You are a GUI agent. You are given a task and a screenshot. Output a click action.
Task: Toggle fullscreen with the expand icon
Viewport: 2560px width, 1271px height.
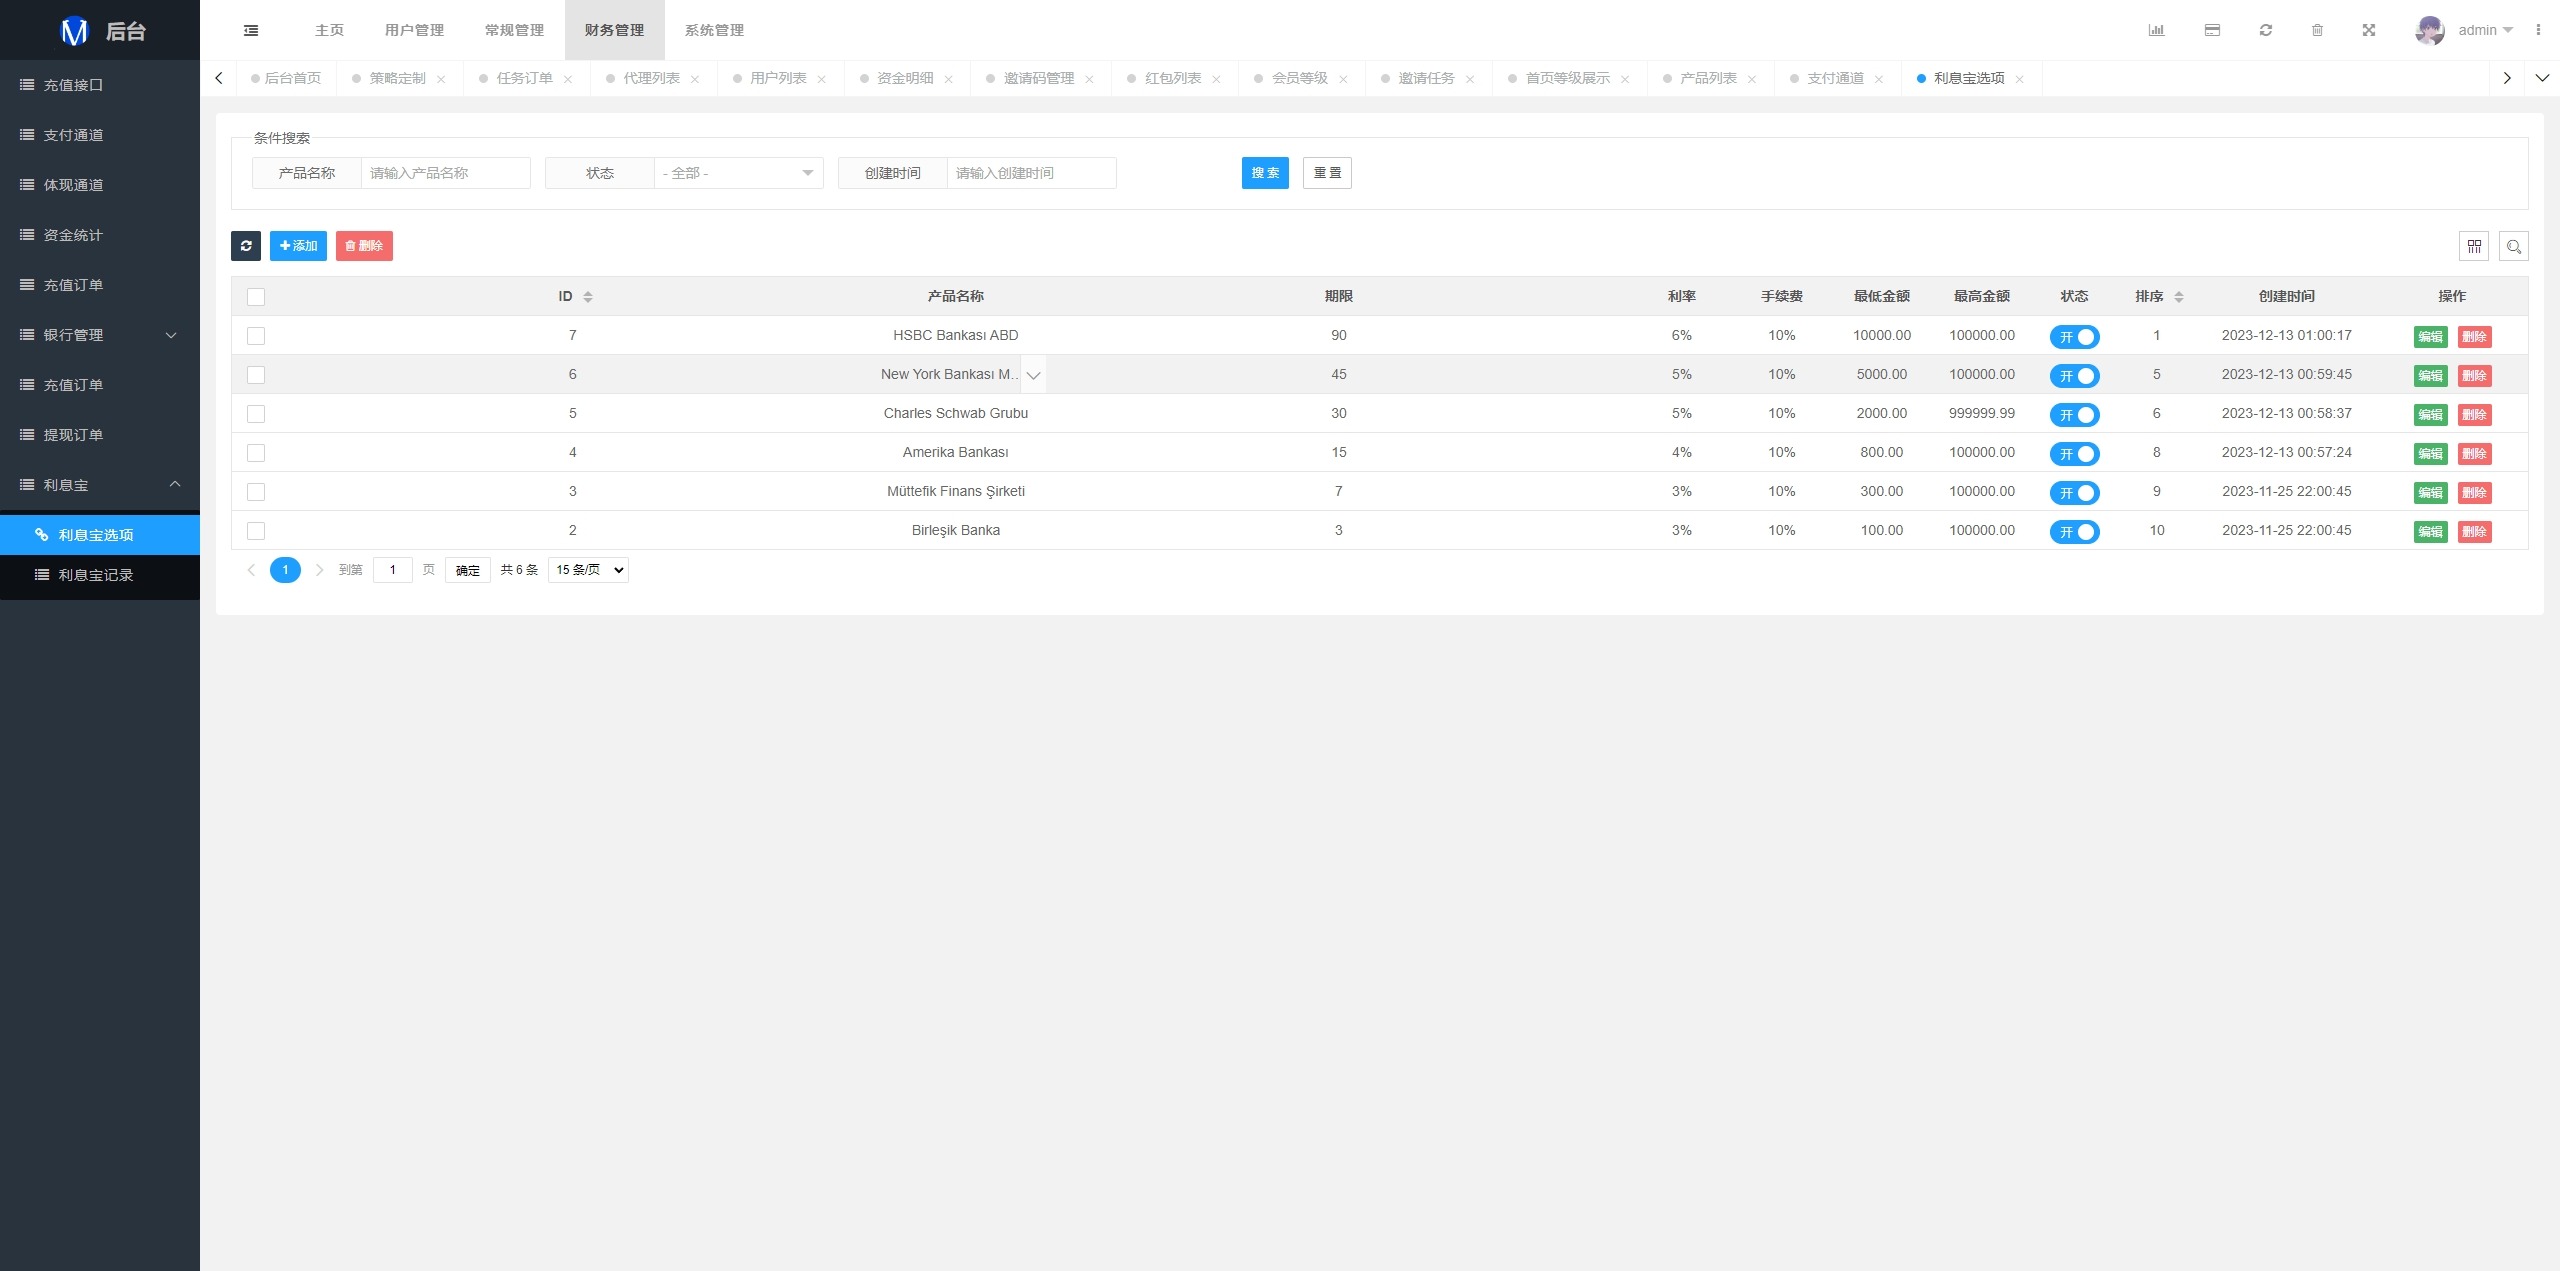[x=2369, y=30]
